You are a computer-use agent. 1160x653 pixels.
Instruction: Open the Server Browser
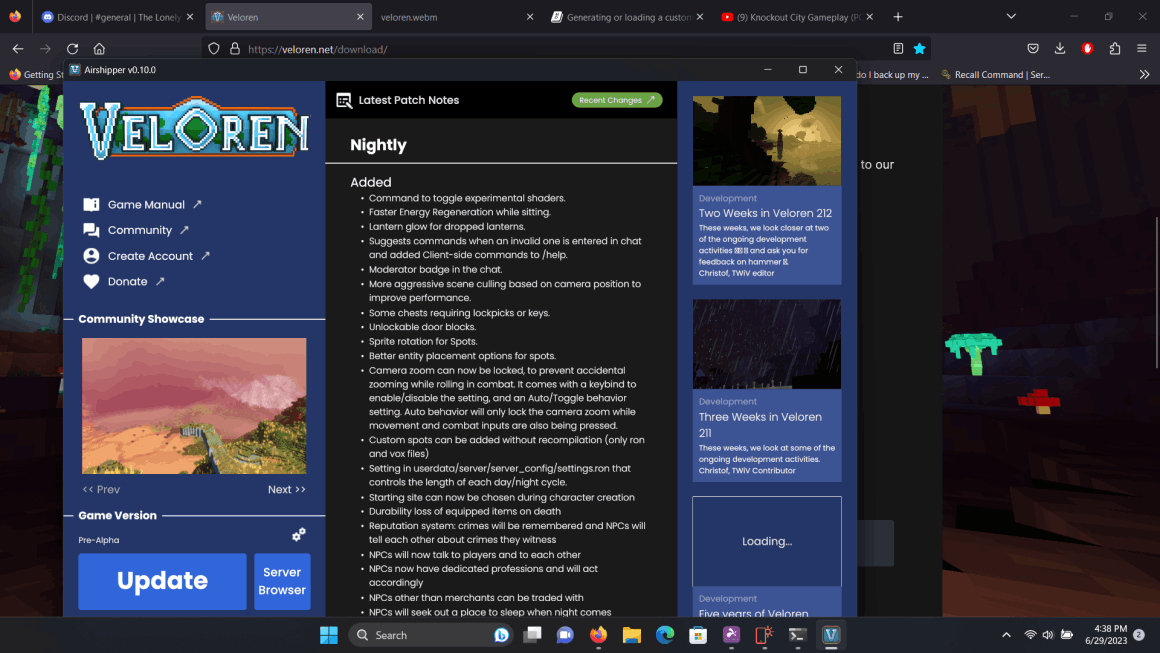(282, 581)
